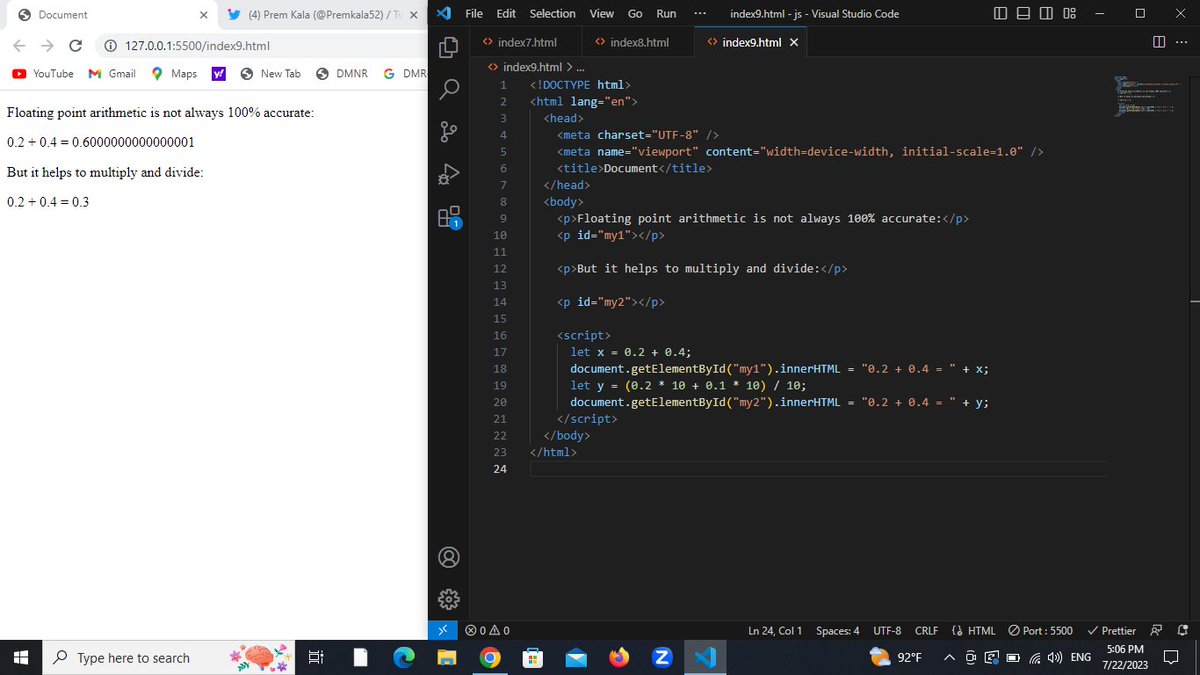The height and width of the screenshot is (675, 1200).
Task: Open the New Tab bookmark
Action: coord(270,74)
